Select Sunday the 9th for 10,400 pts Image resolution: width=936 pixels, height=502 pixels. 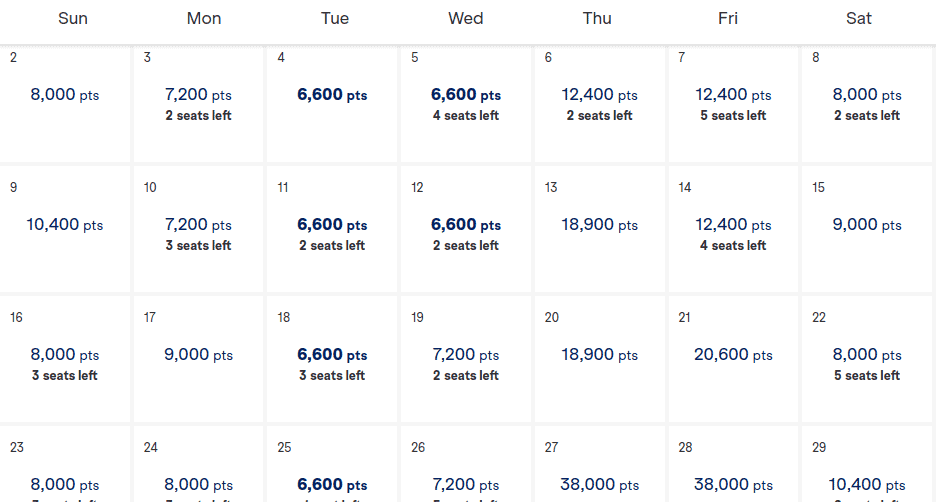66,229
